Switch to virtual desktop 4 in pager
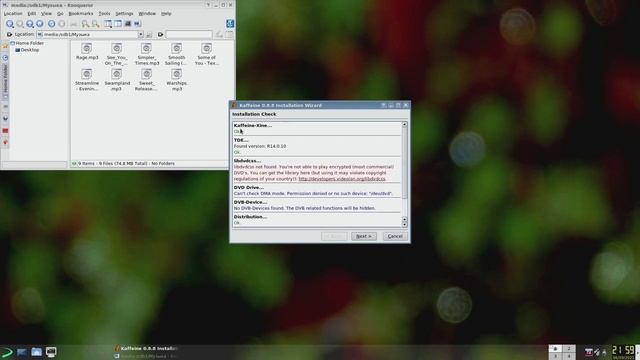 point(569,356)
